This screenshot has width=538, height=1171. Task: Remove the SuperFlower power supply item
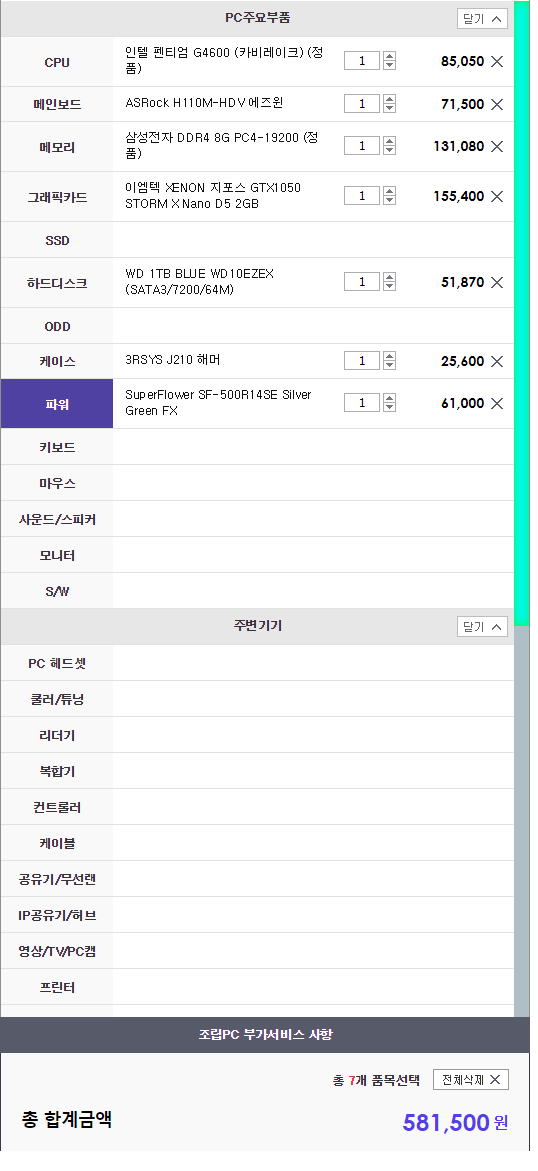coord(497,403)
